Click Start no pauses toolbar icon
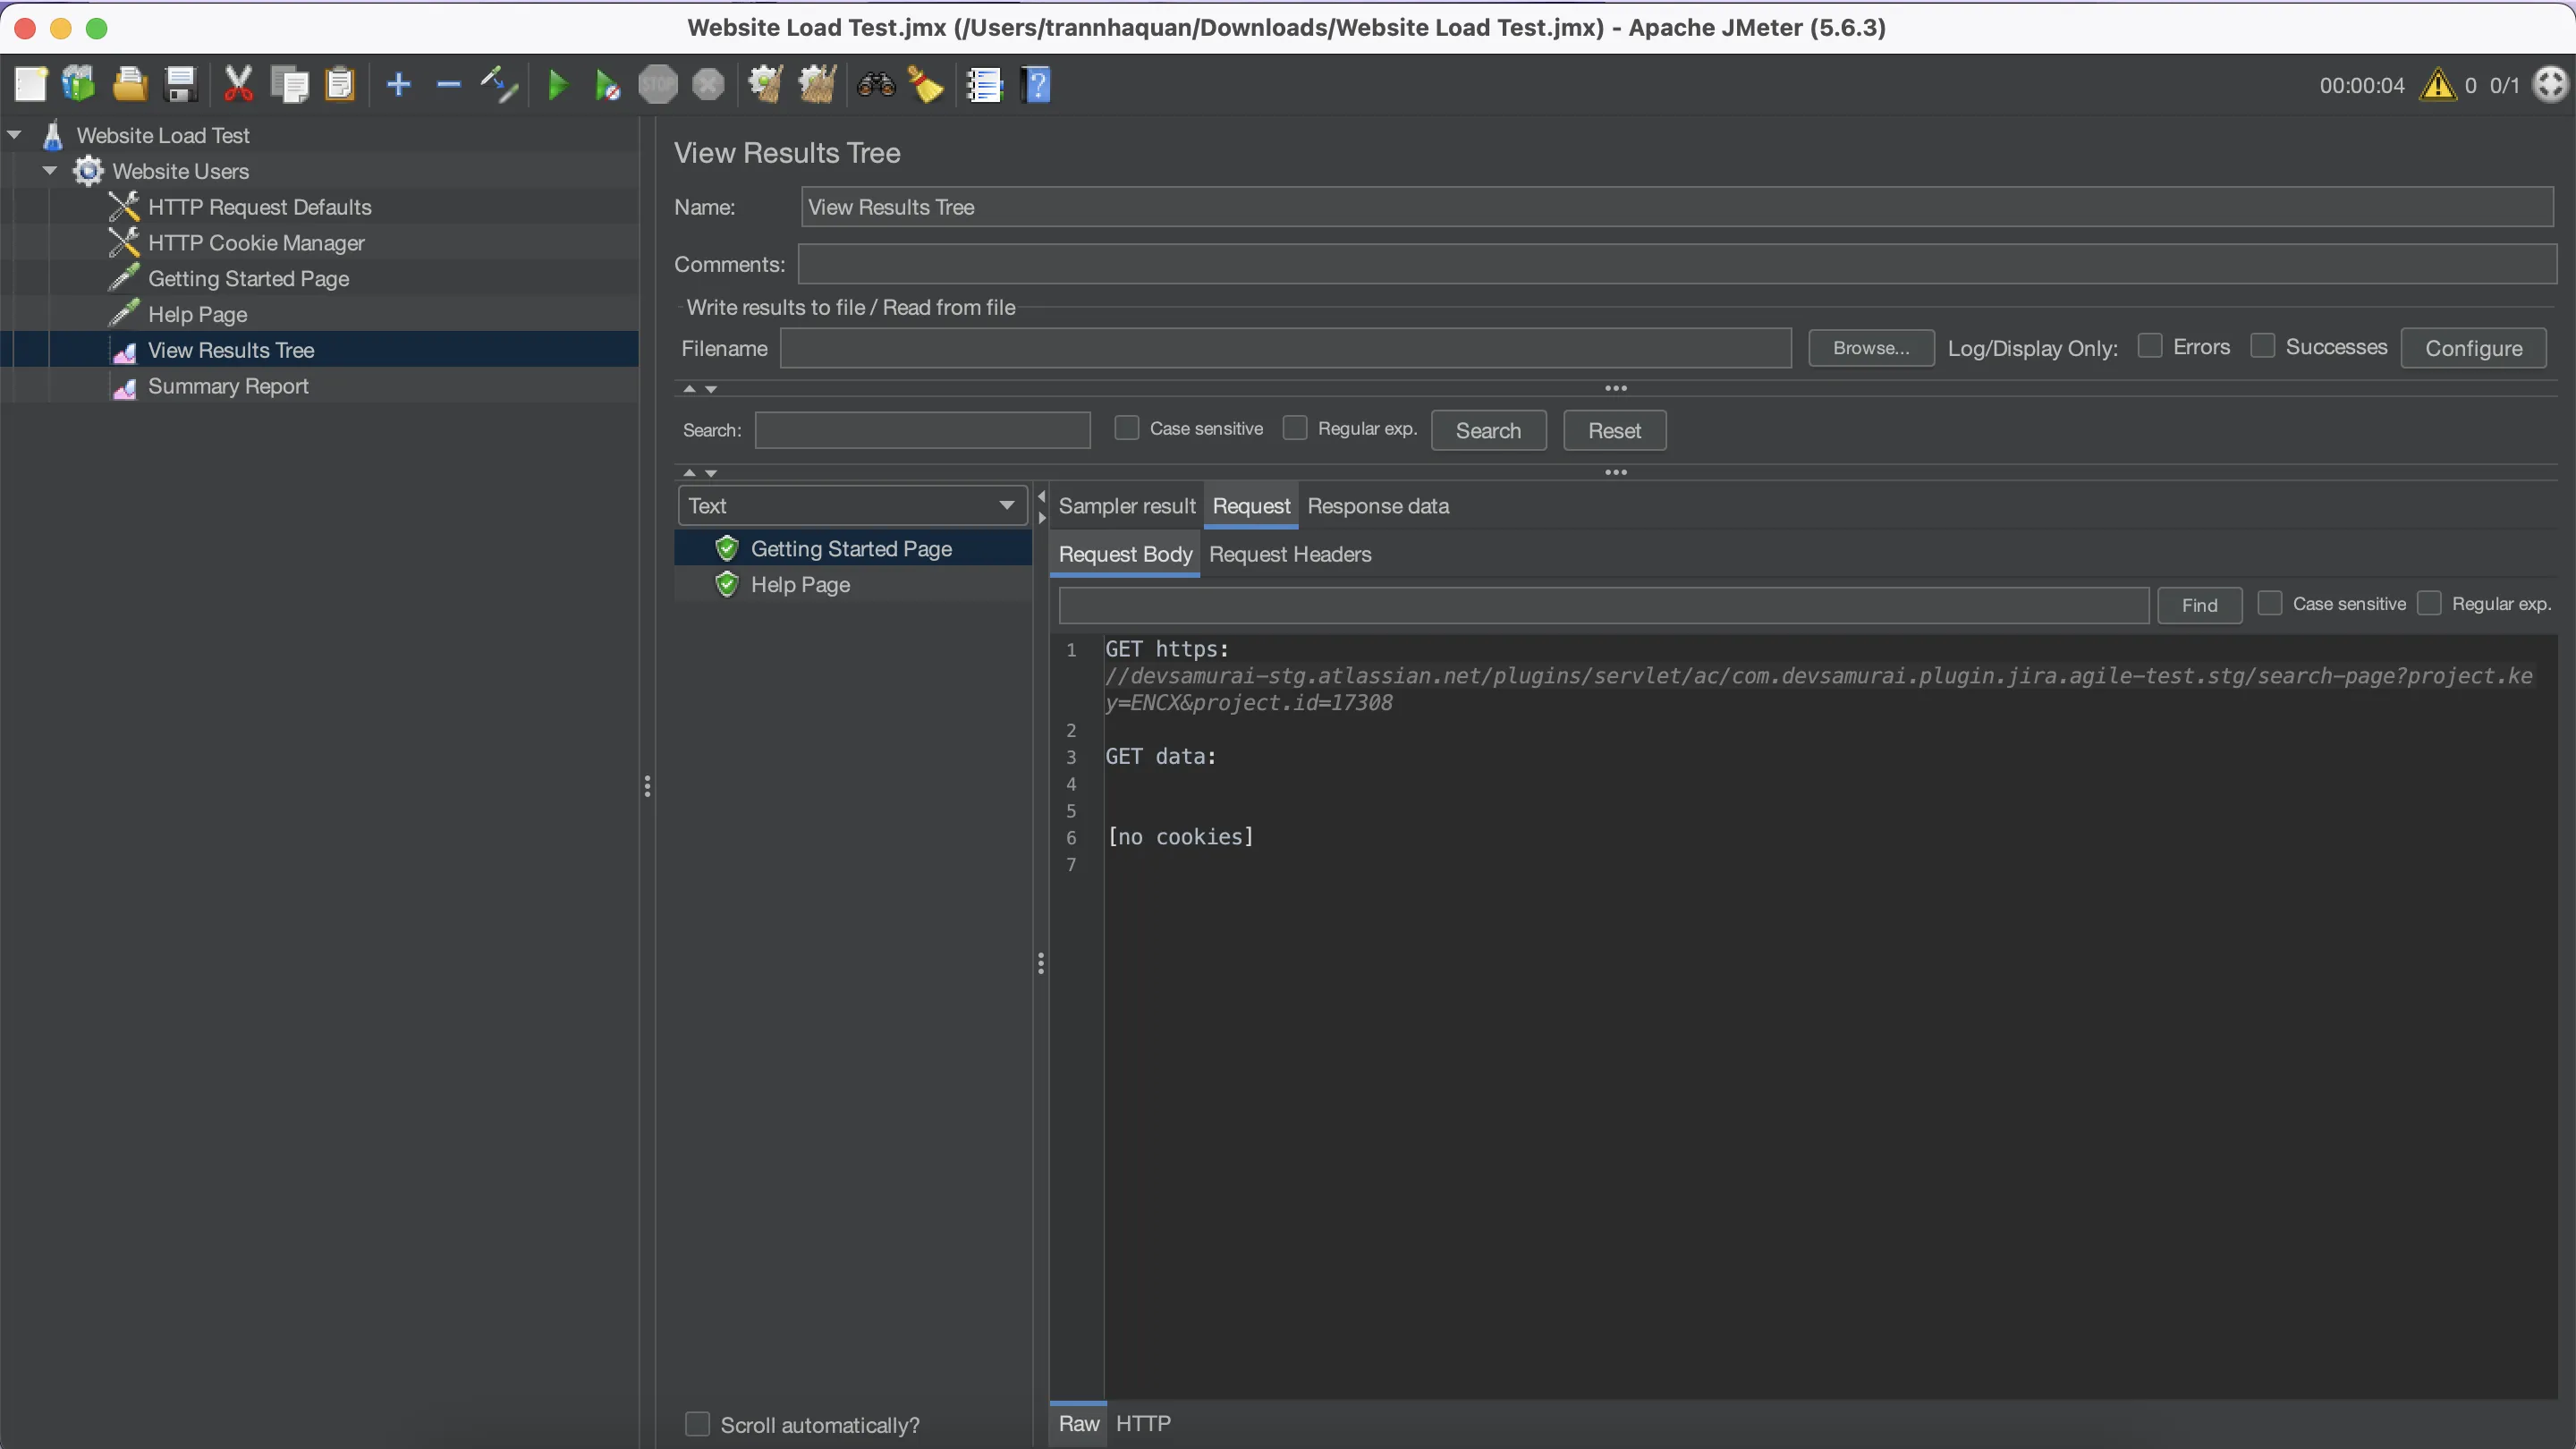This screenshot has width=2576, height=1449. pyautogui.click(x=607, y=85)
